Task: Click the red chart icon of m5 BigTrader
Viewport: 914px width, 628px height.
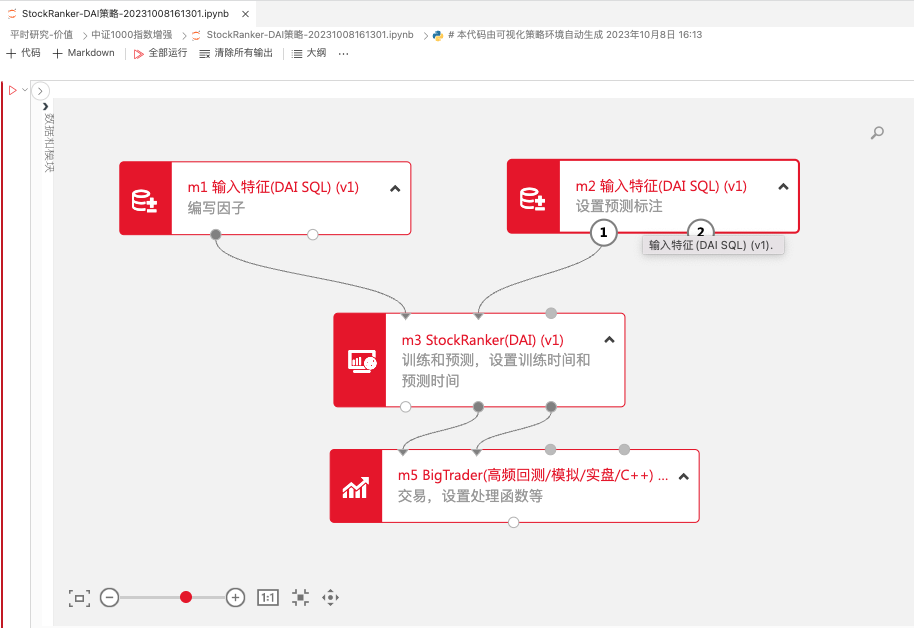Action: tap(356, 486)
